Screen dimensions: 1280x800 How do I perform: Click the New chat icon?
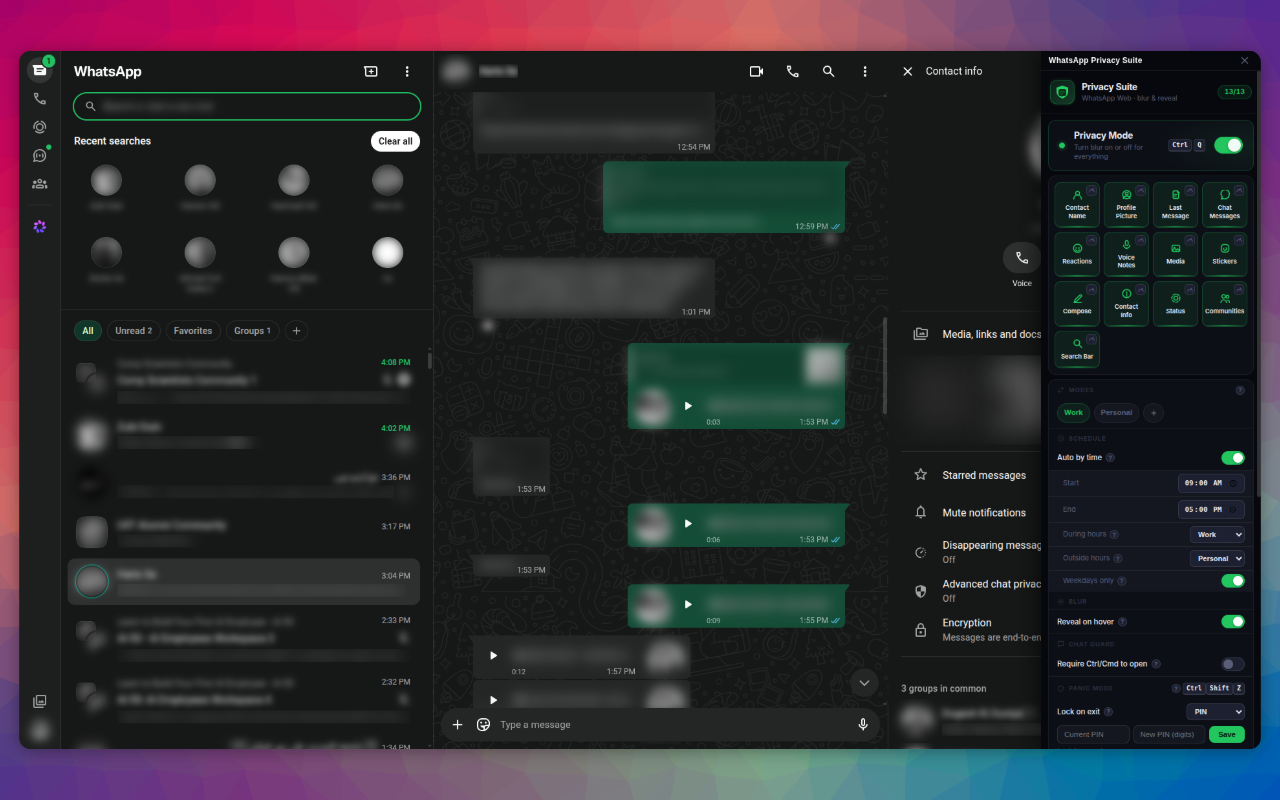tap(371, 71)
